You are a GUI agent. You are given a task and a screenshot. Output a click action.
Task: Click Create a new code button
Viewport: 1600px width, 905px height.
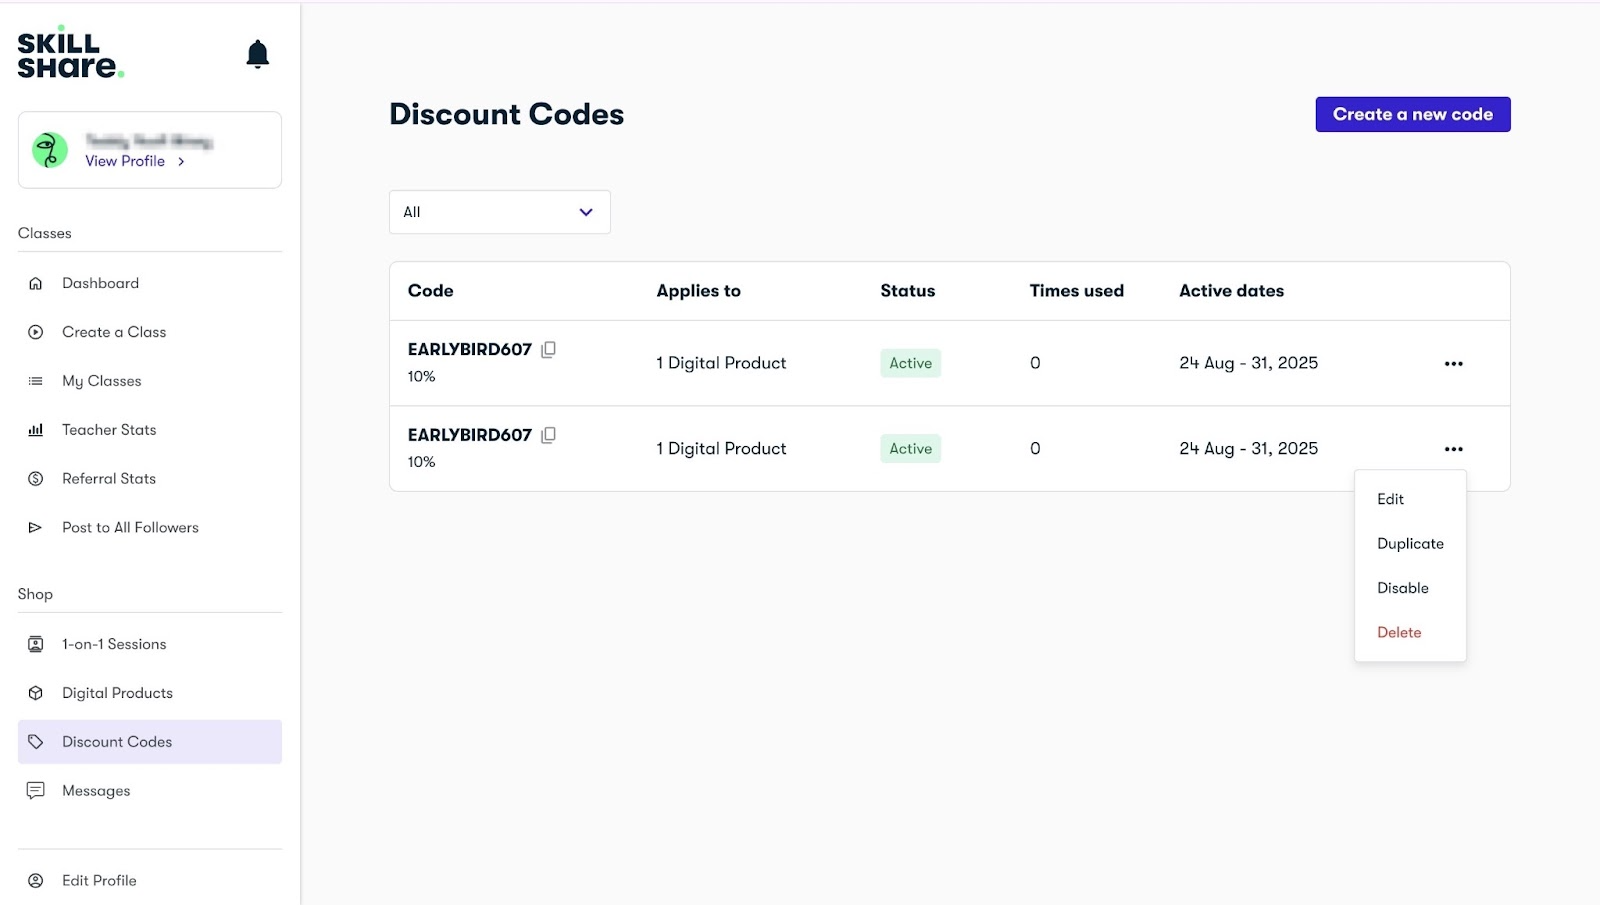(1413, 114)
